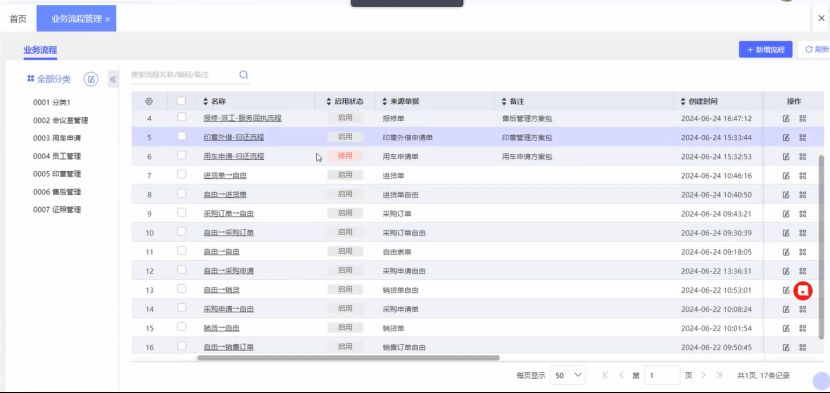
Task: Click the red highlighted icon in row 13
Action: coord(802,290)
